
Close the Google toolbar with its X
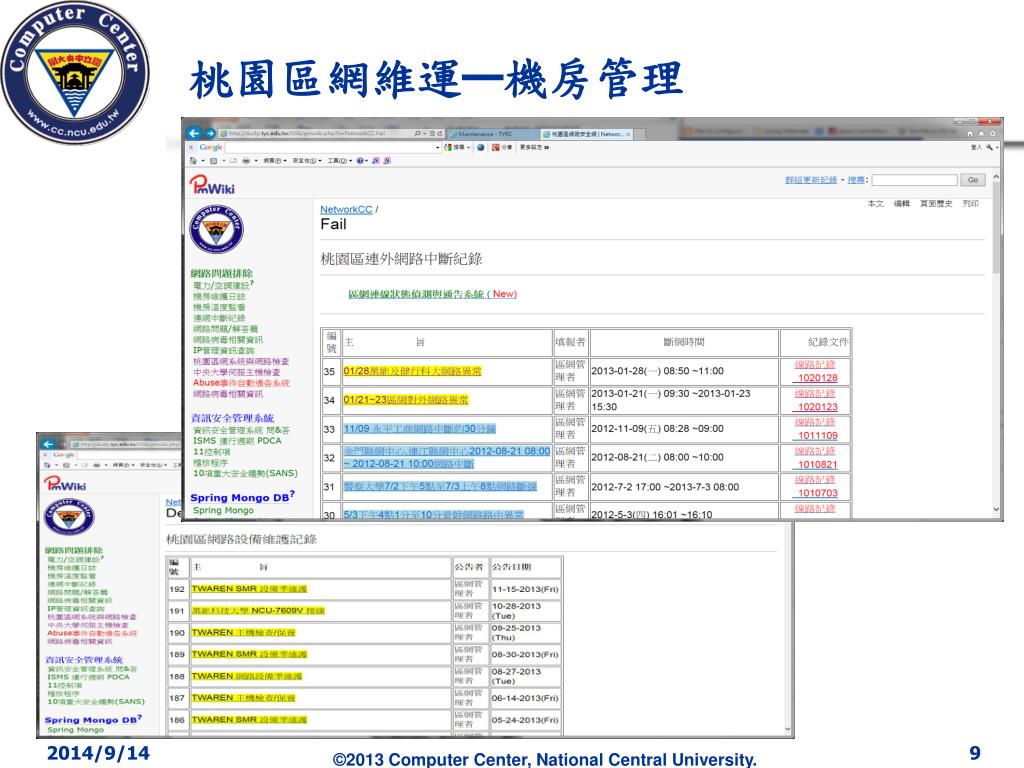point(192,148)
